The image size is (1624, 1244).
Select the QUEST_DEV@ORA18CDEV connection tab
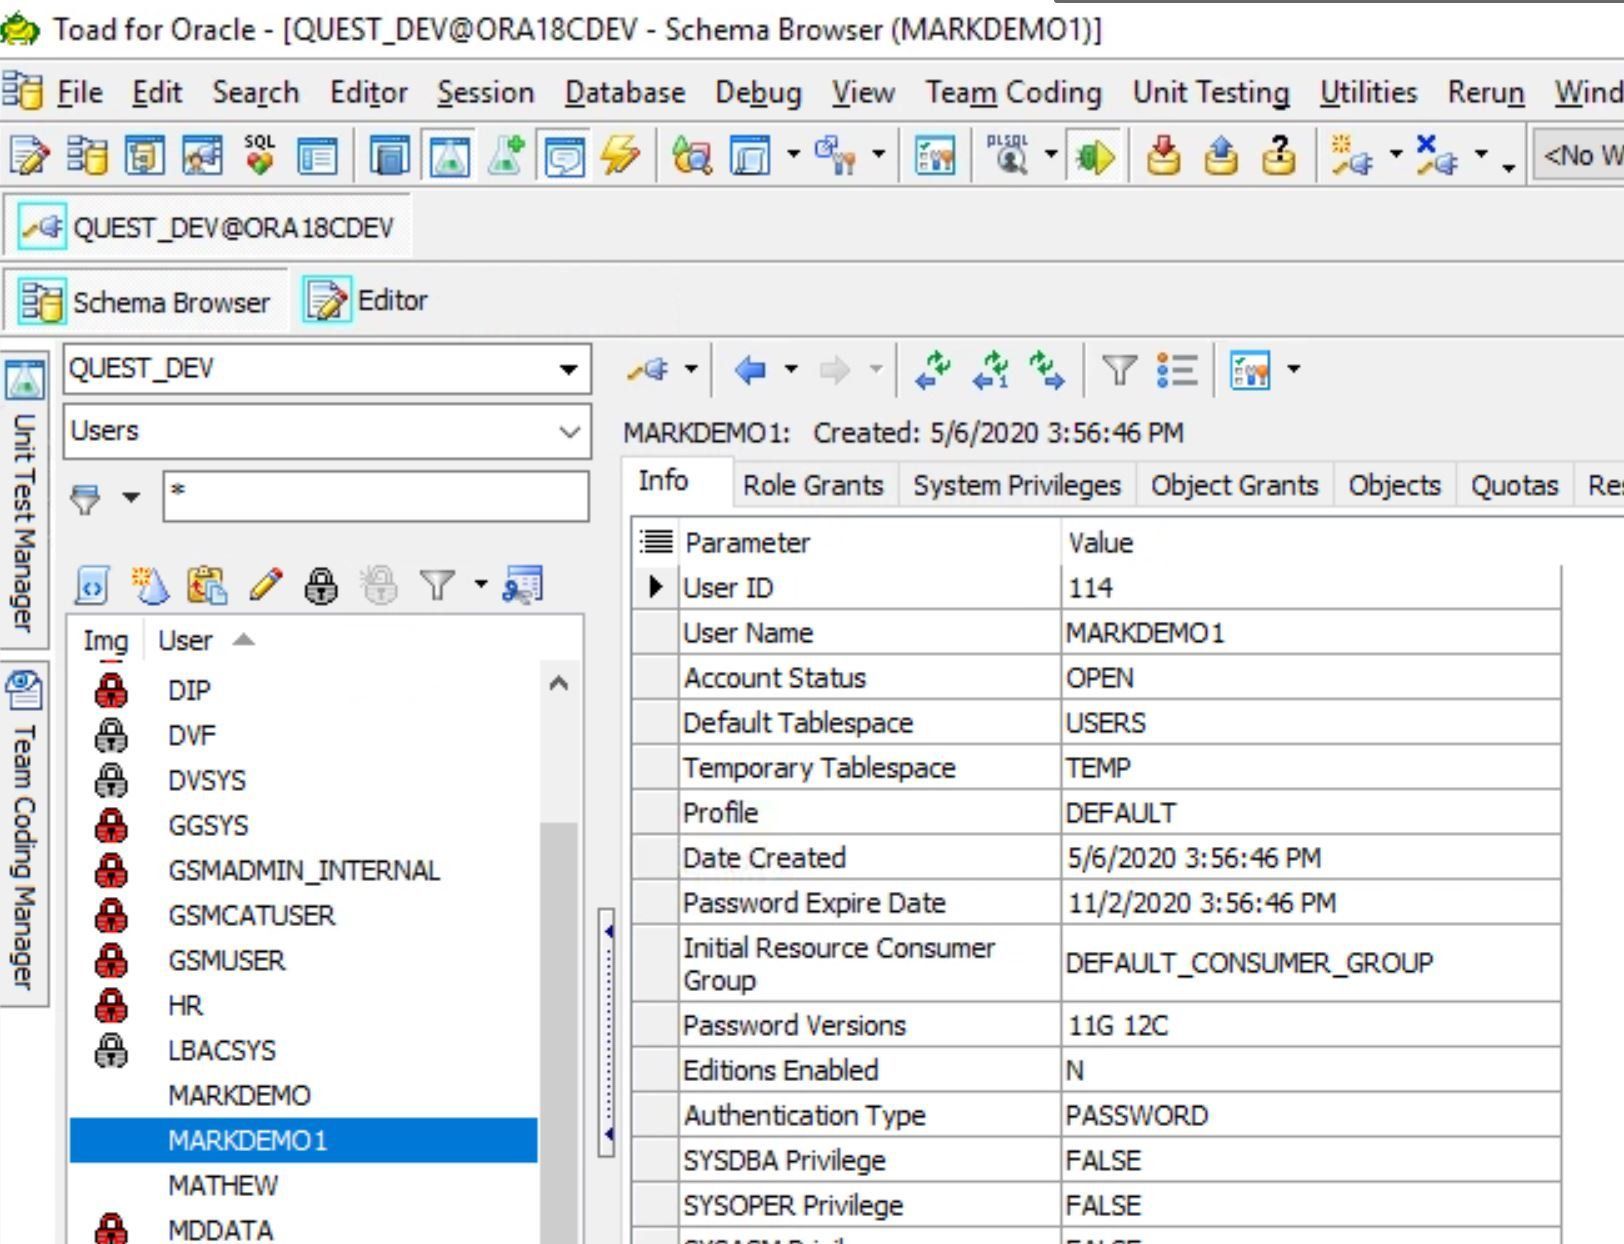(206, 228)
